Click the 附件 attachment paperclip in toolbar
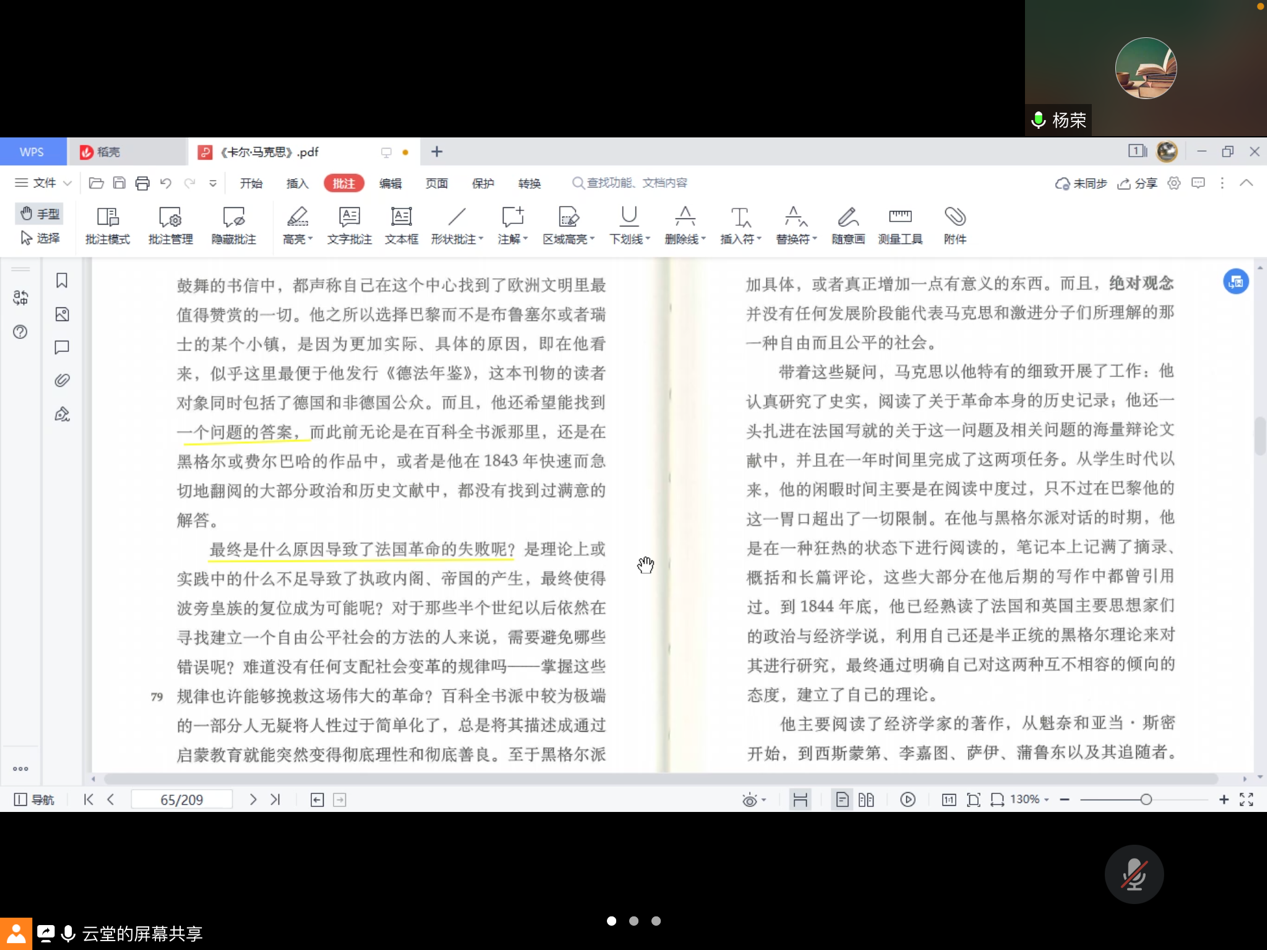This screenshot has height=950, width=1267. click(x=955, y=225)
